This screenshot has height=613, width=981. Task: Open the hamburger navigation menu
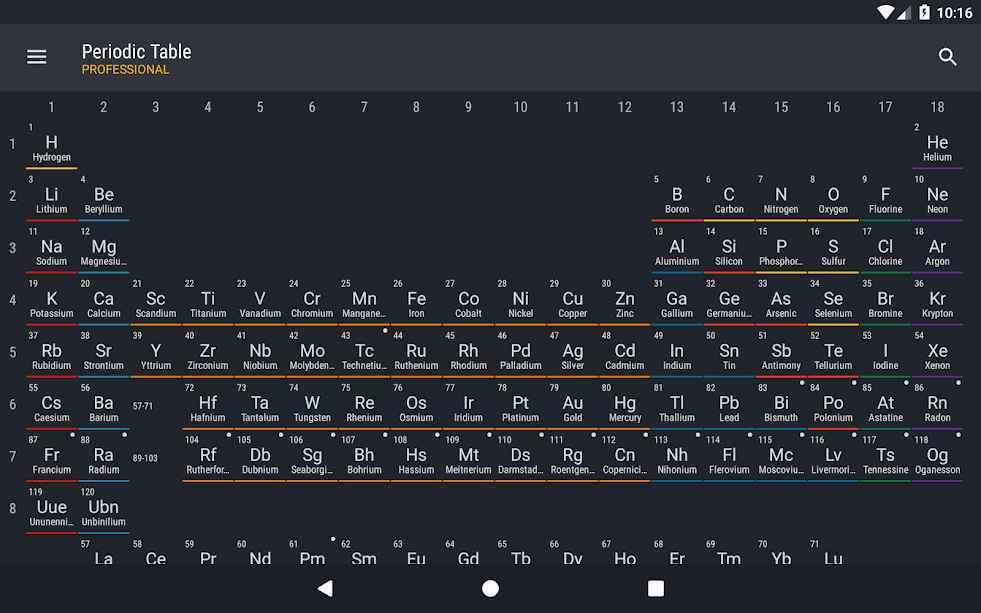click(x=37, y=57)
